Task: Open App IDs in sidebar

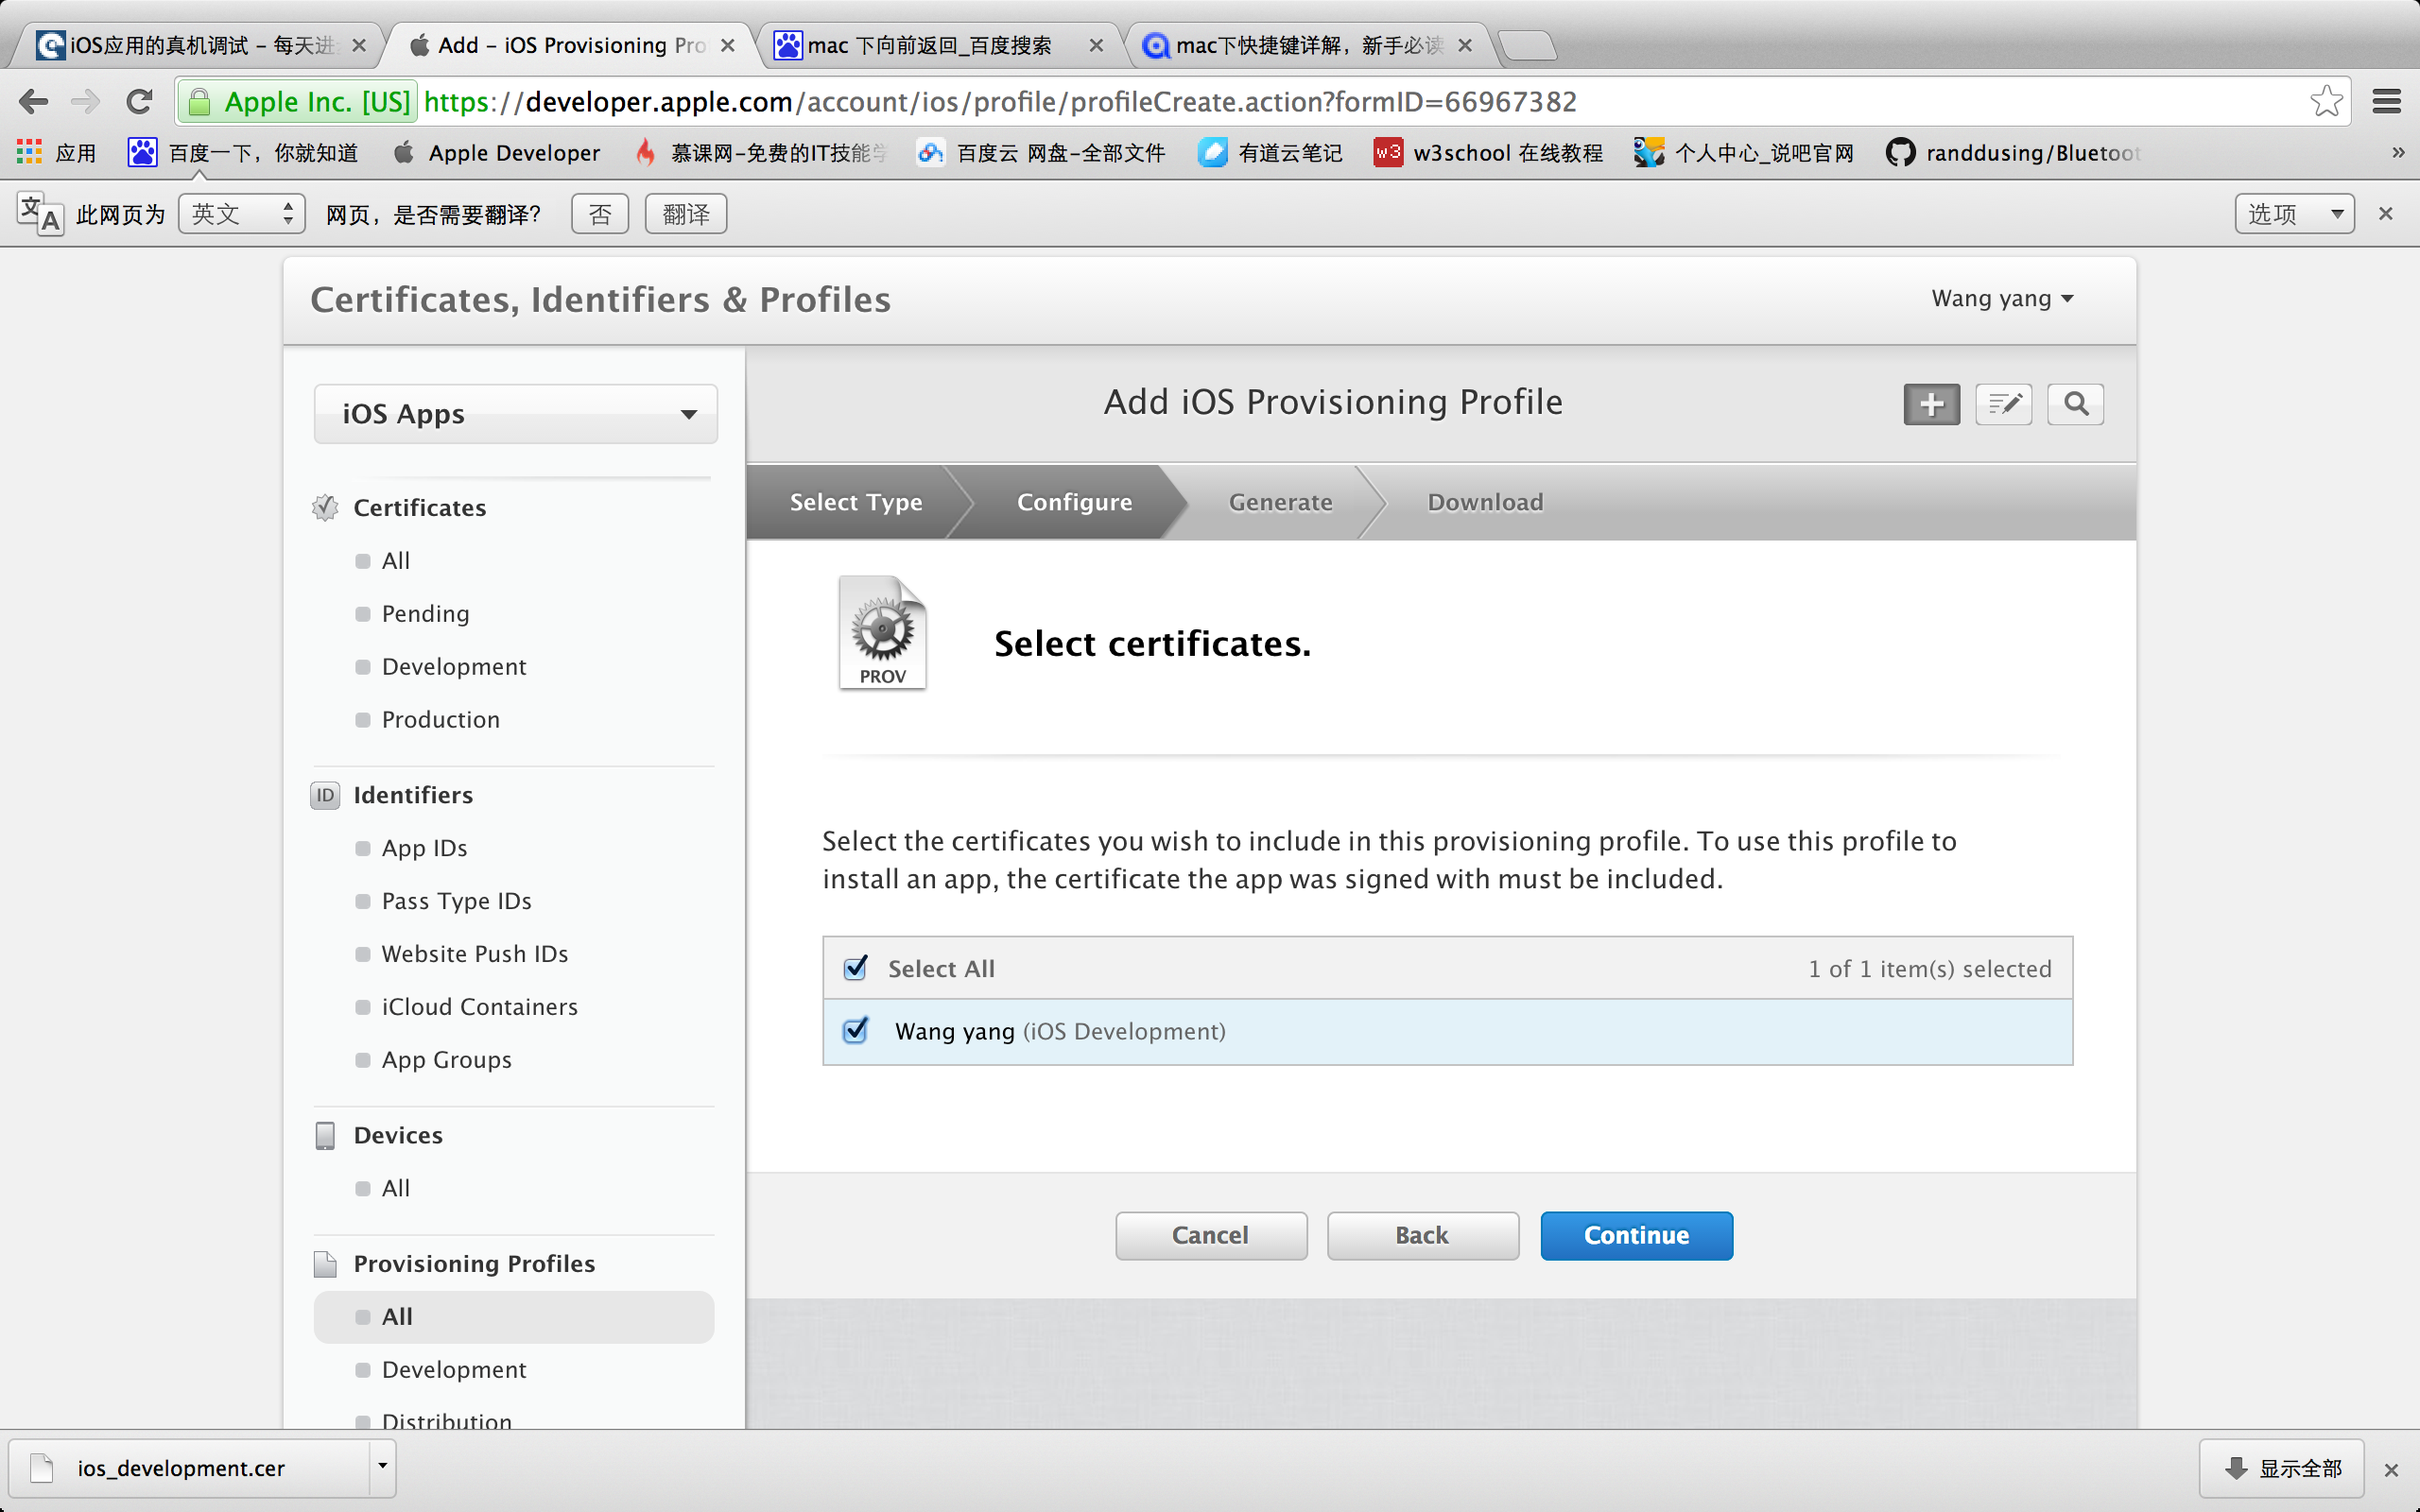Action: point(424,847)
